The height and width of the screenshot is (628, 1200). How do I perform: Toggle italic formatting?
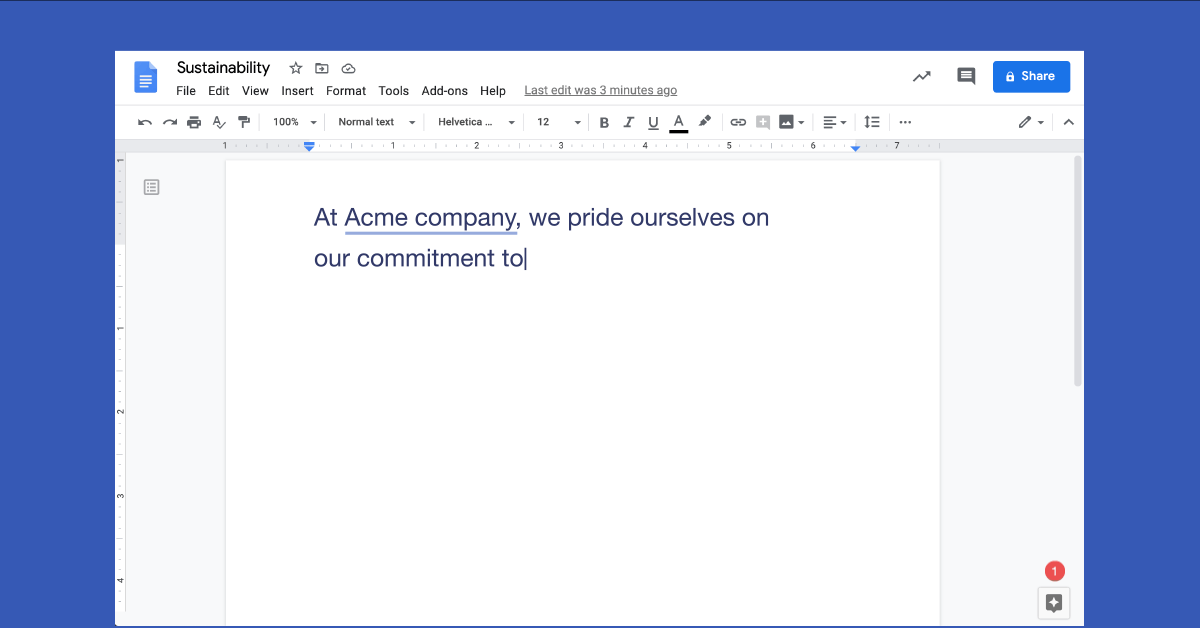point(629,122)
